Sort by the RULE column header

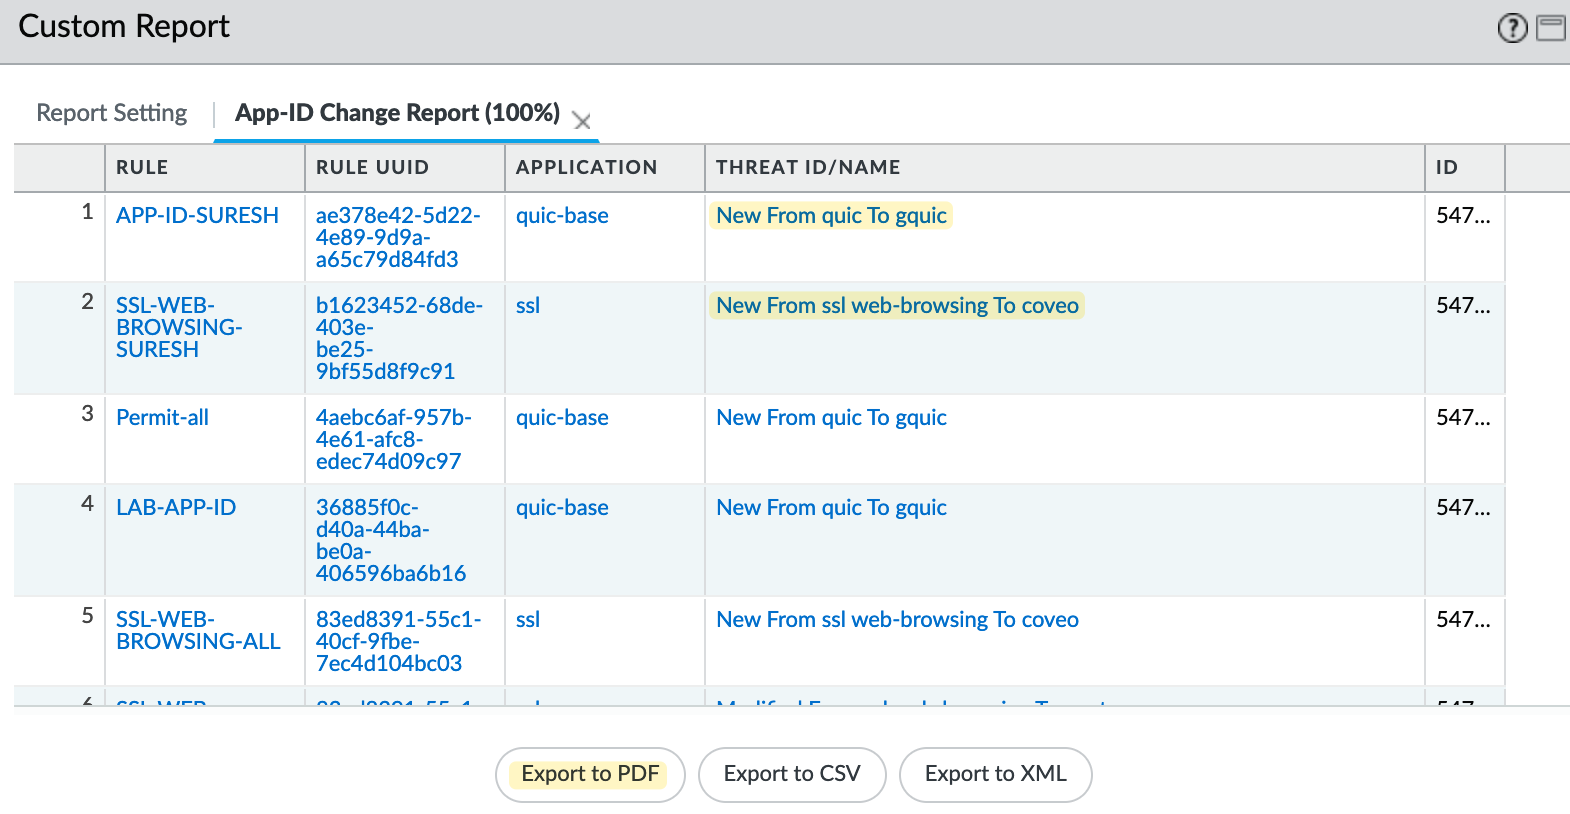click(x=205, y=168)
